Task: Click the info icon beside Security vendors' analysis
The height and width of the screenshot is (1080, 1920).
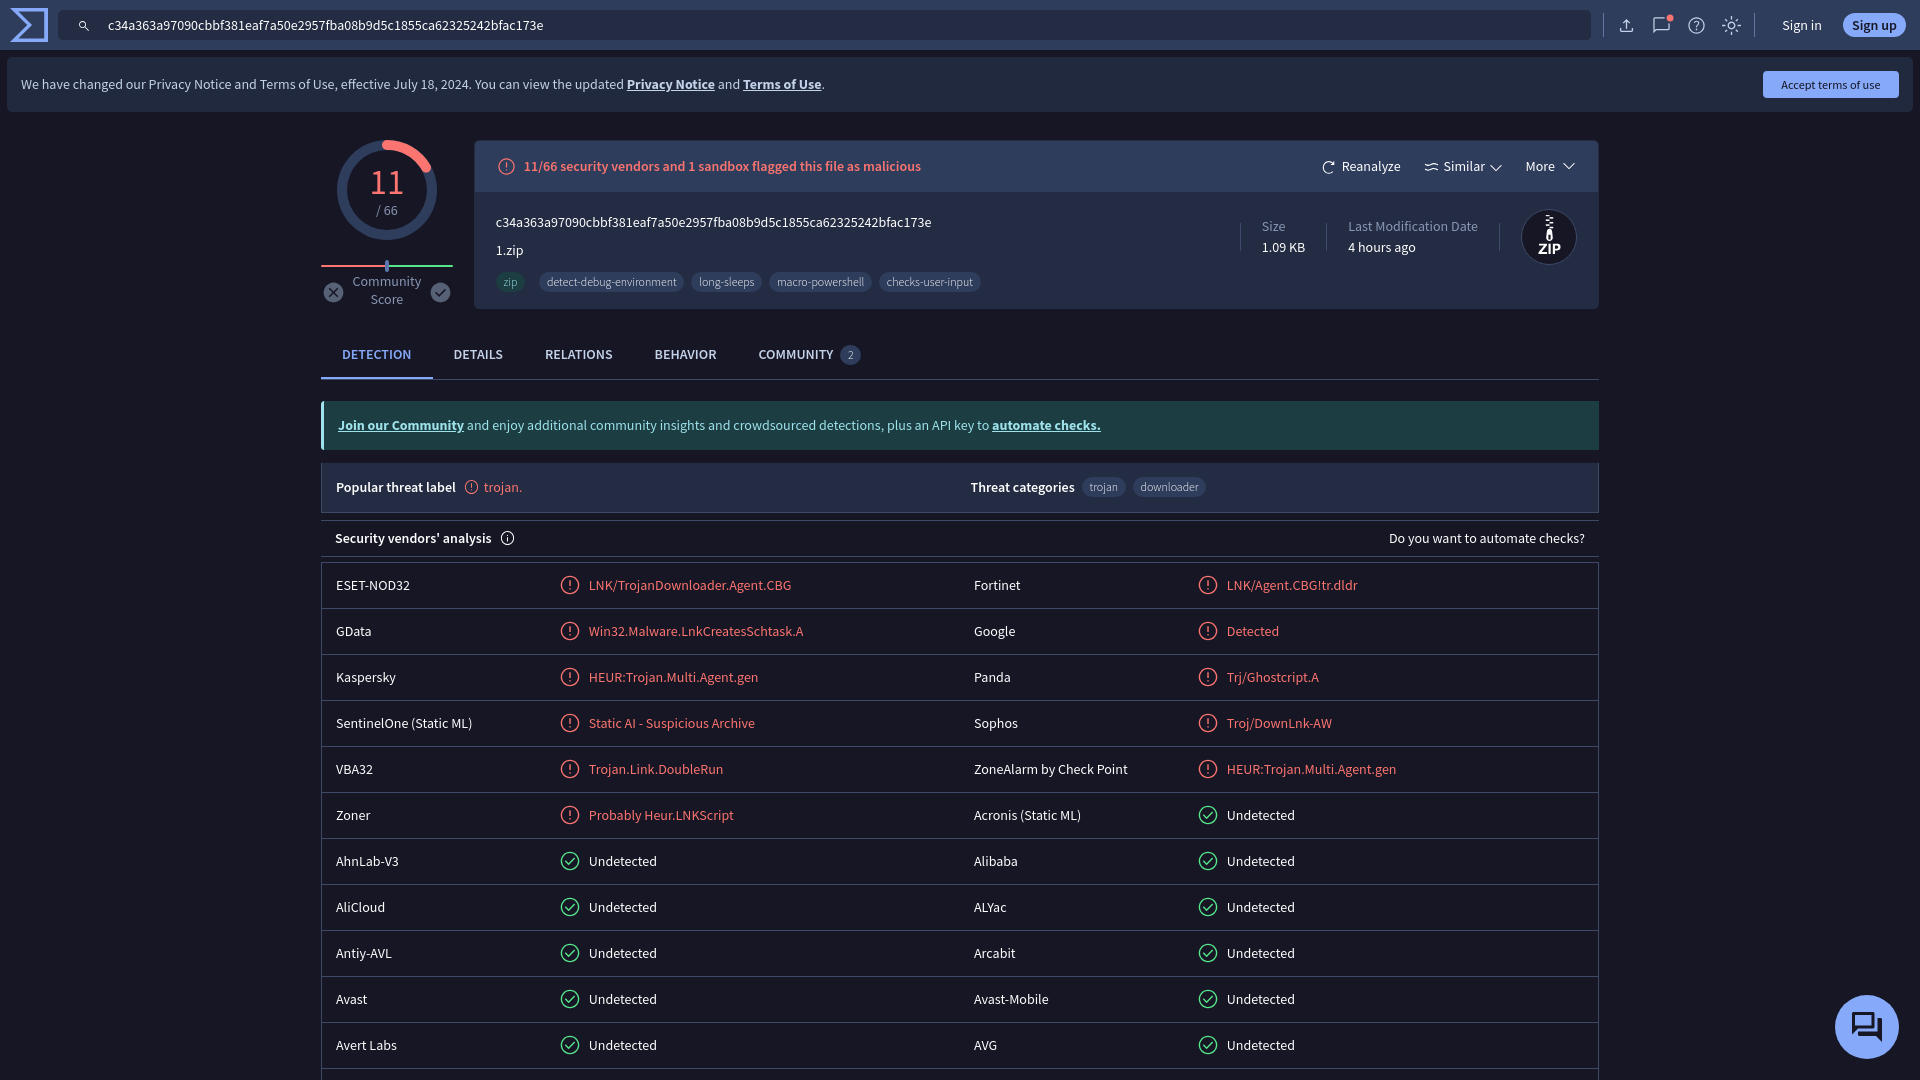Action: pyautogui.click(x=508, y=539)
